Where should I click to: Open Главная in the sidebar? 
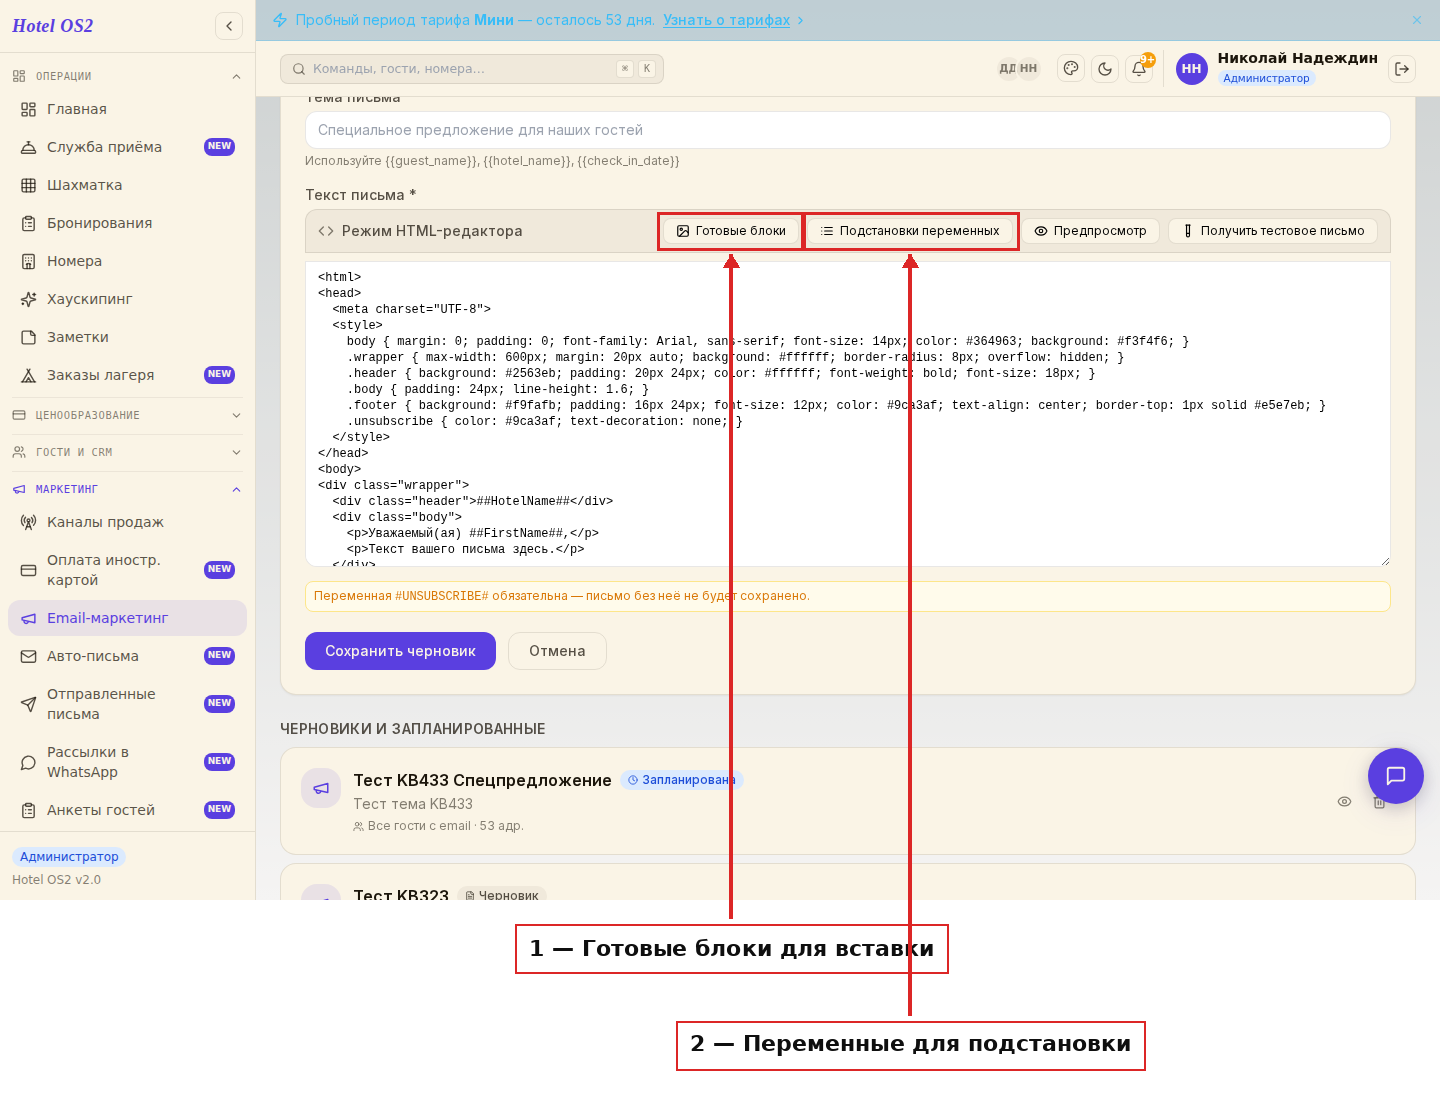[127, 109]
